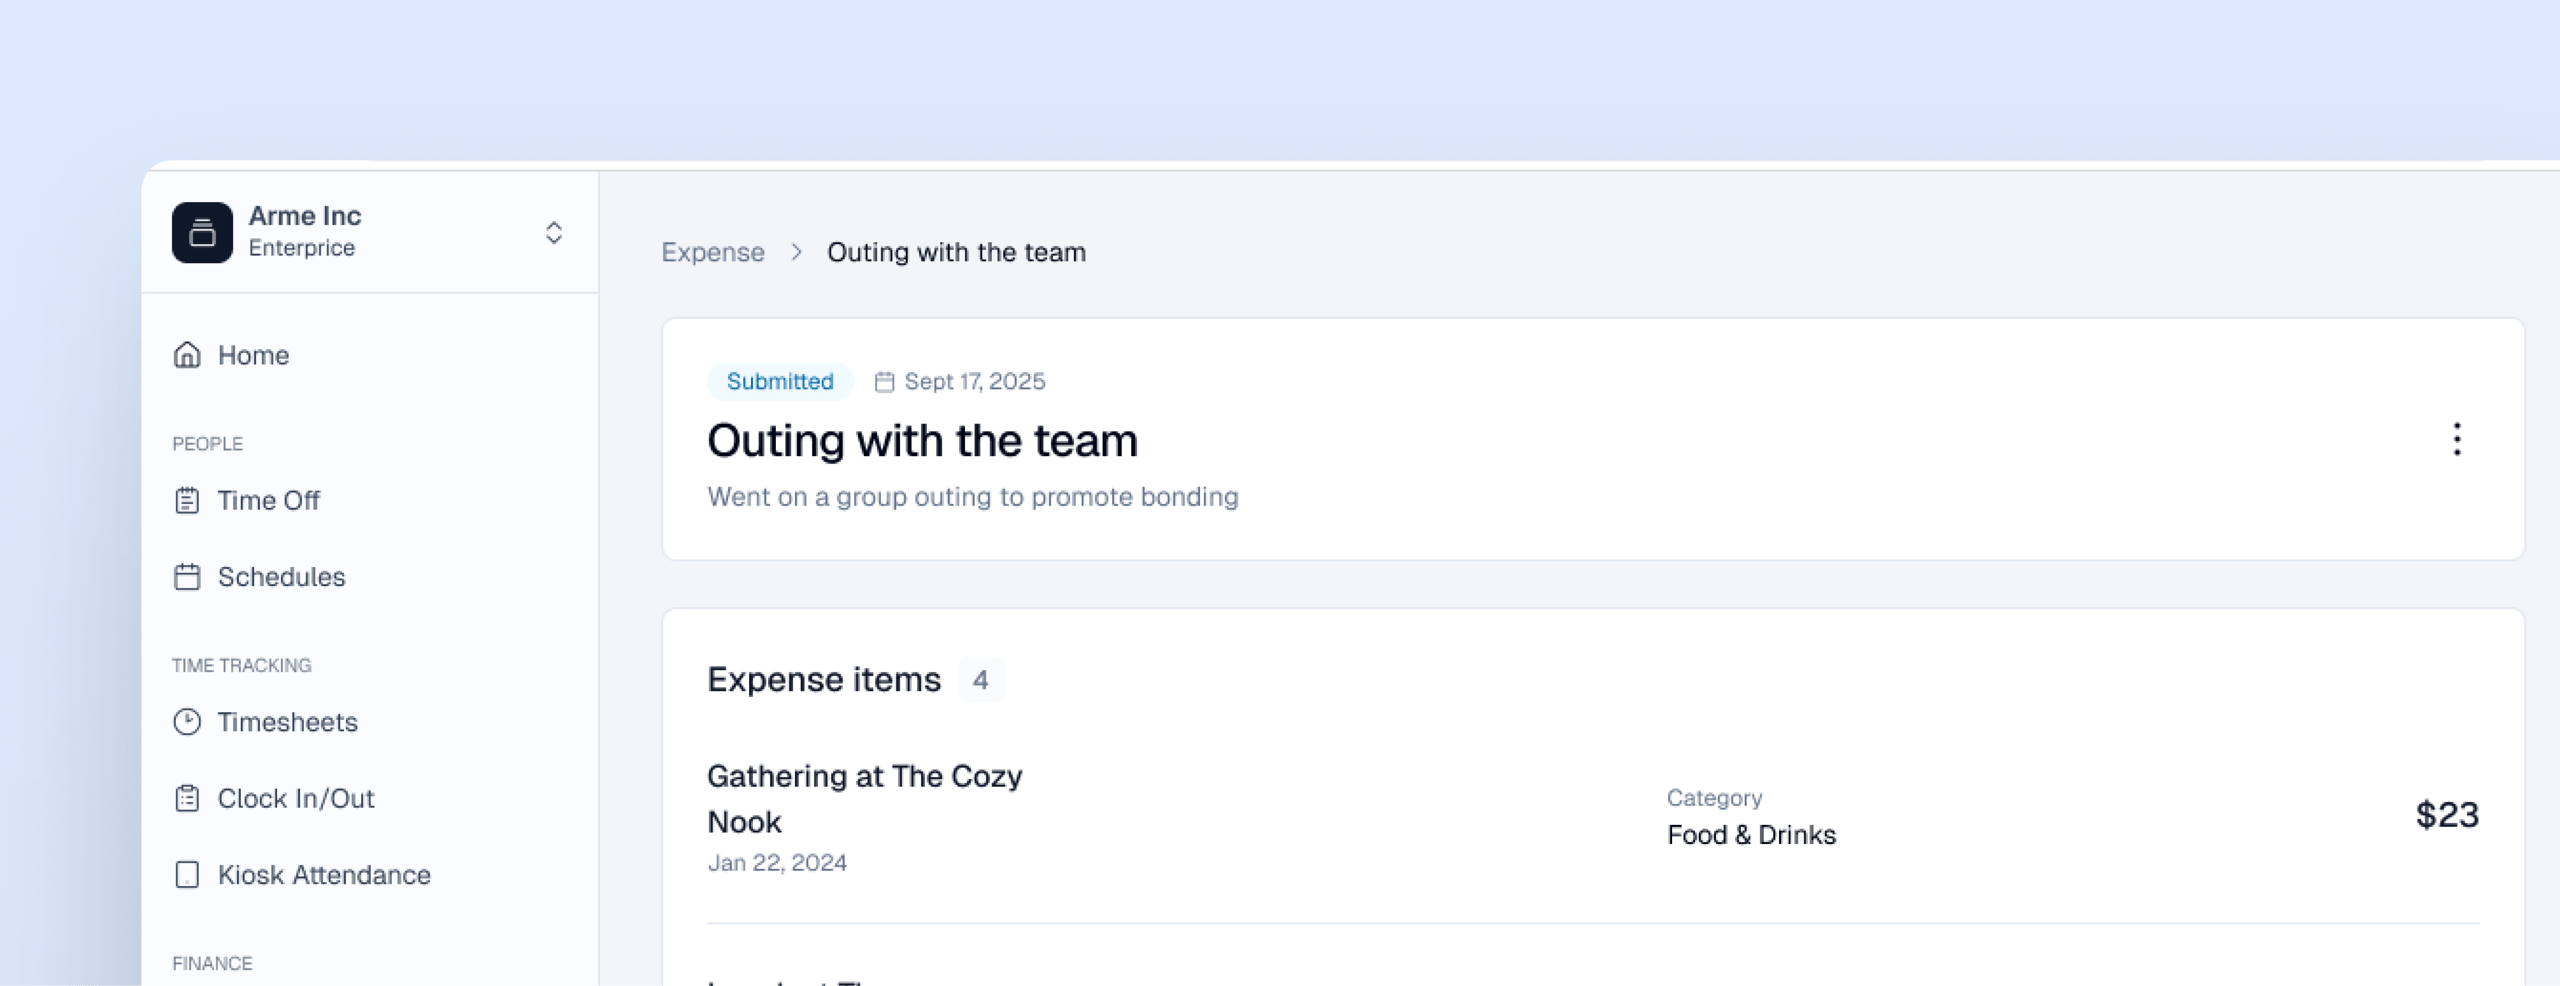Click the Schedules calendar icon

pos(187,577)
